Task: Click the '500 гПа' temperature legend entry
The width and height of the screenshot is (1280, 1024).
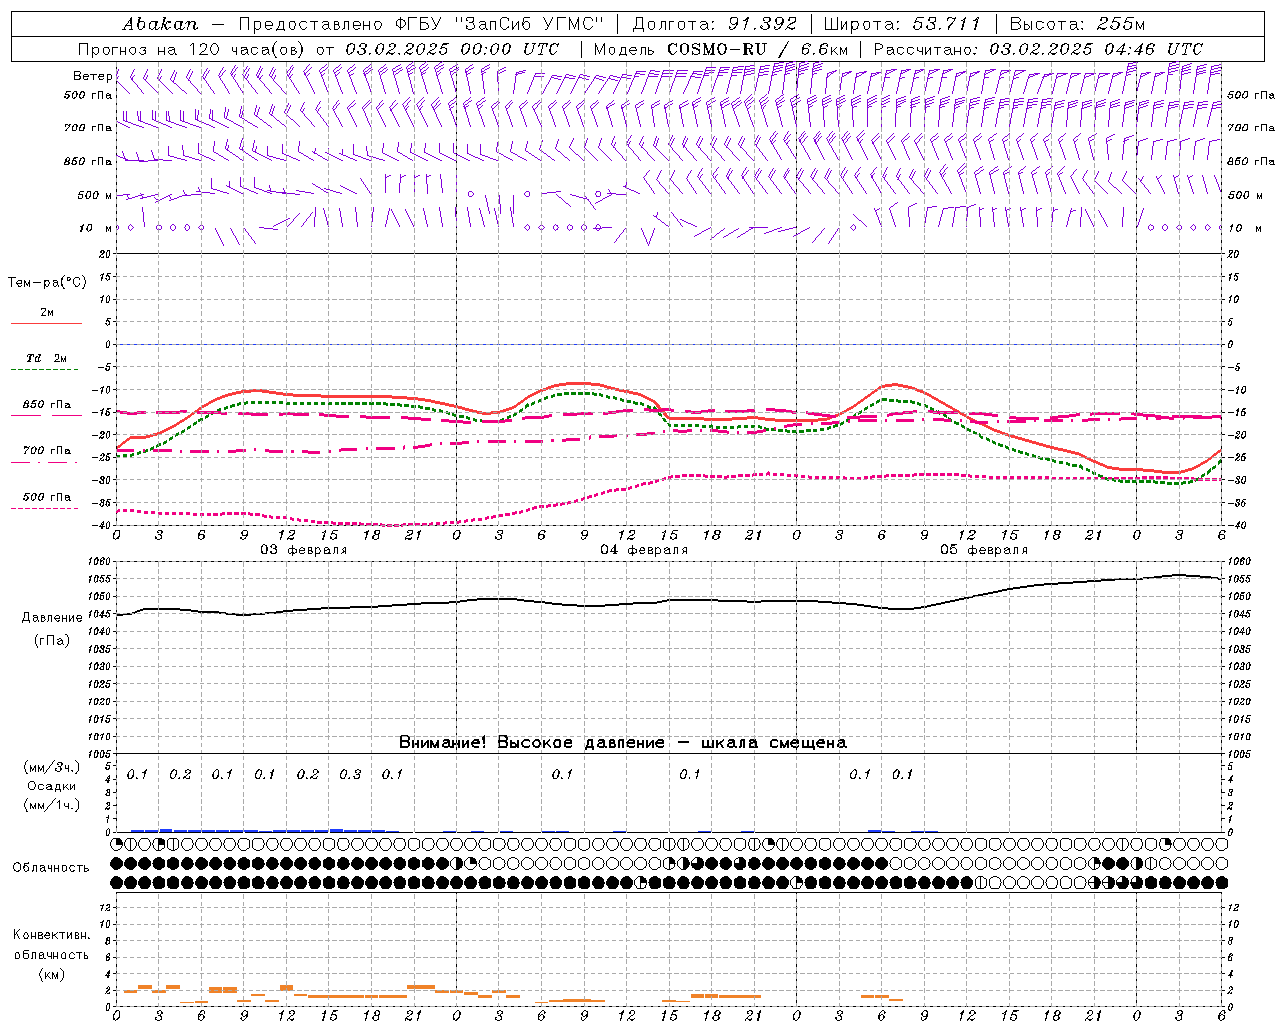Action: [47, 497]
